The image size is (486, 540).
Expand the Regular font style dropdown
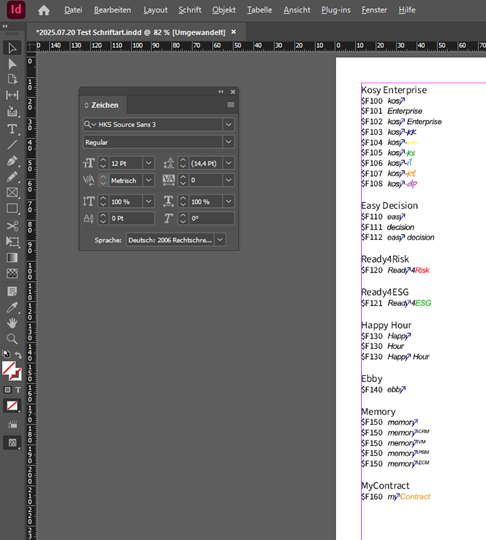[228, 142]
